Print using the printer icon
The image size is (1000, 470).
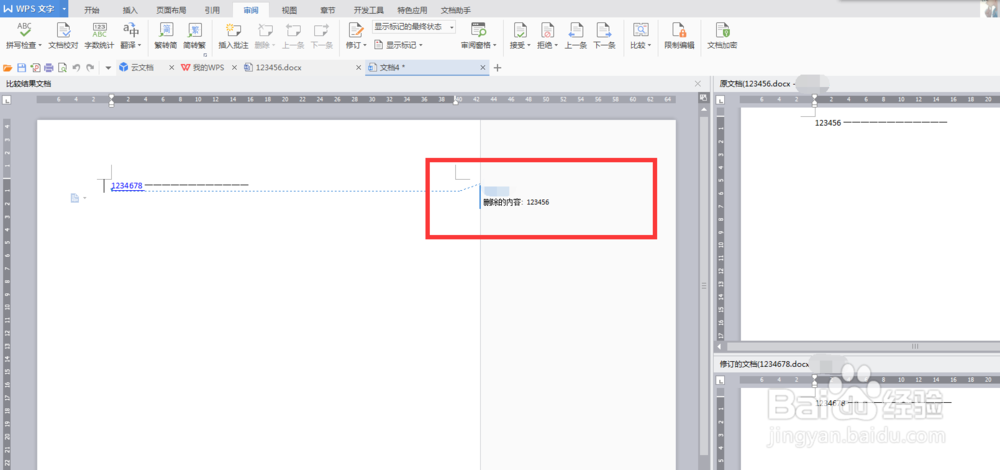tap(48, 68)
